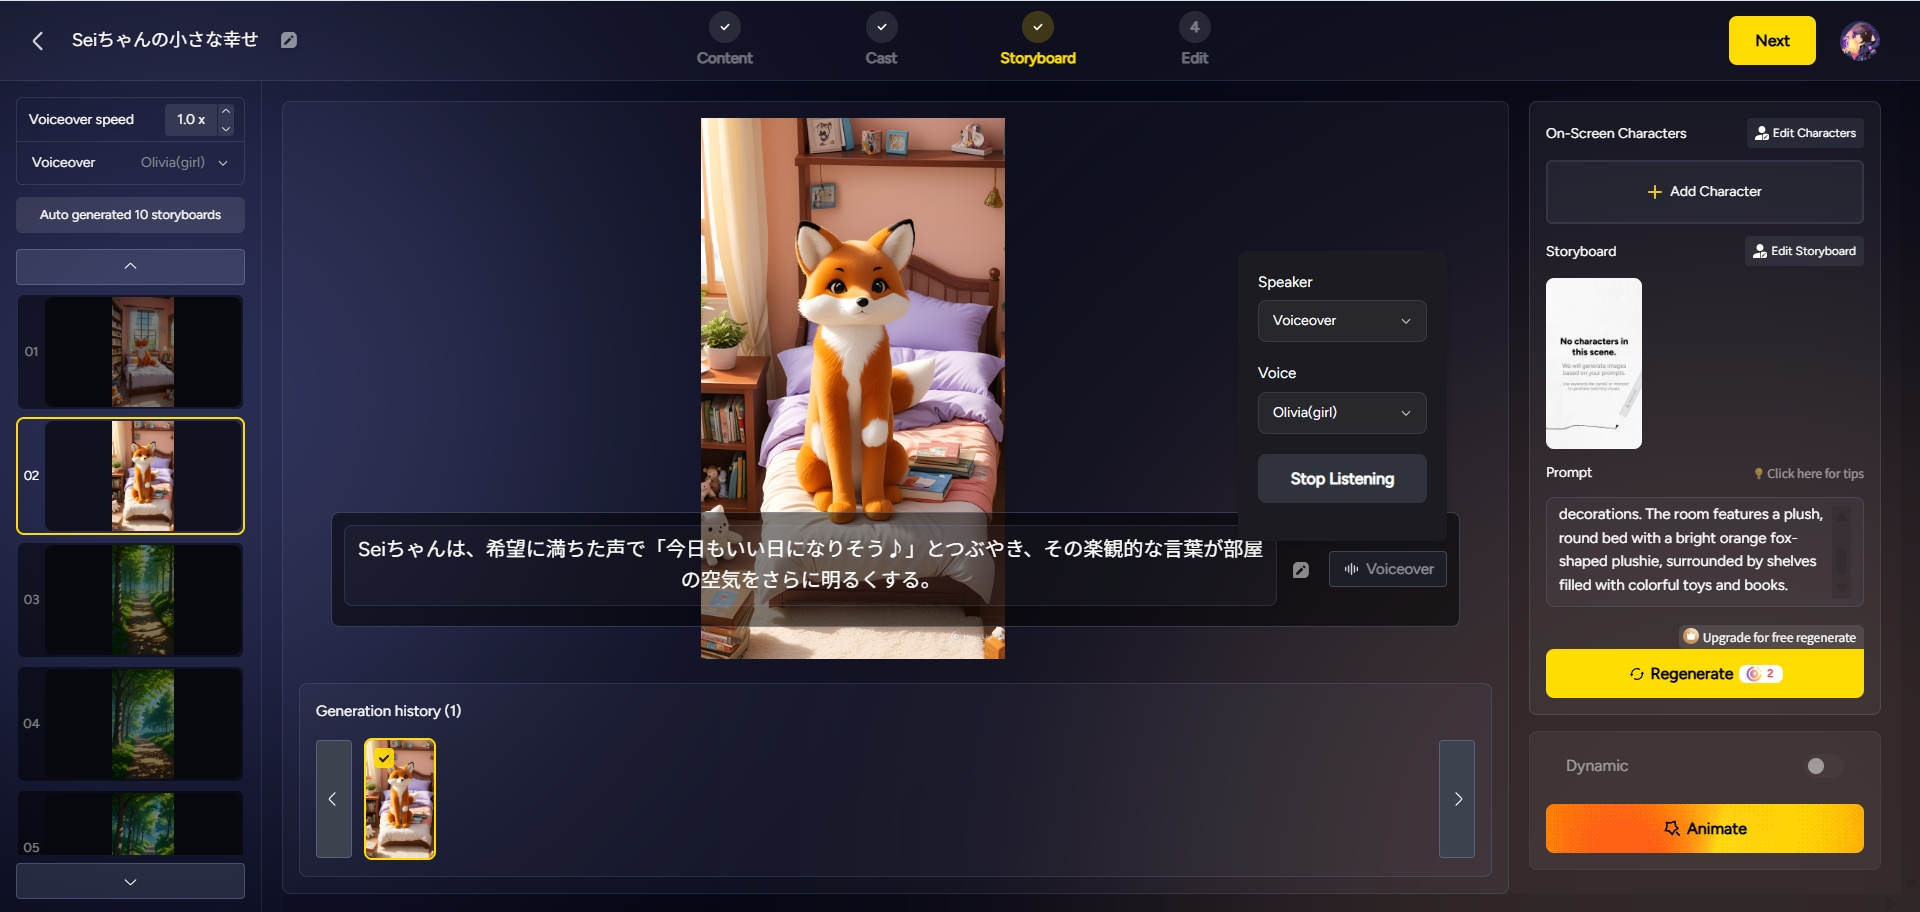Image resolution: width=1920 pixels, height=912 pixels.
Task: Open the Speaker dropdown
Action: pos(1341,321)
